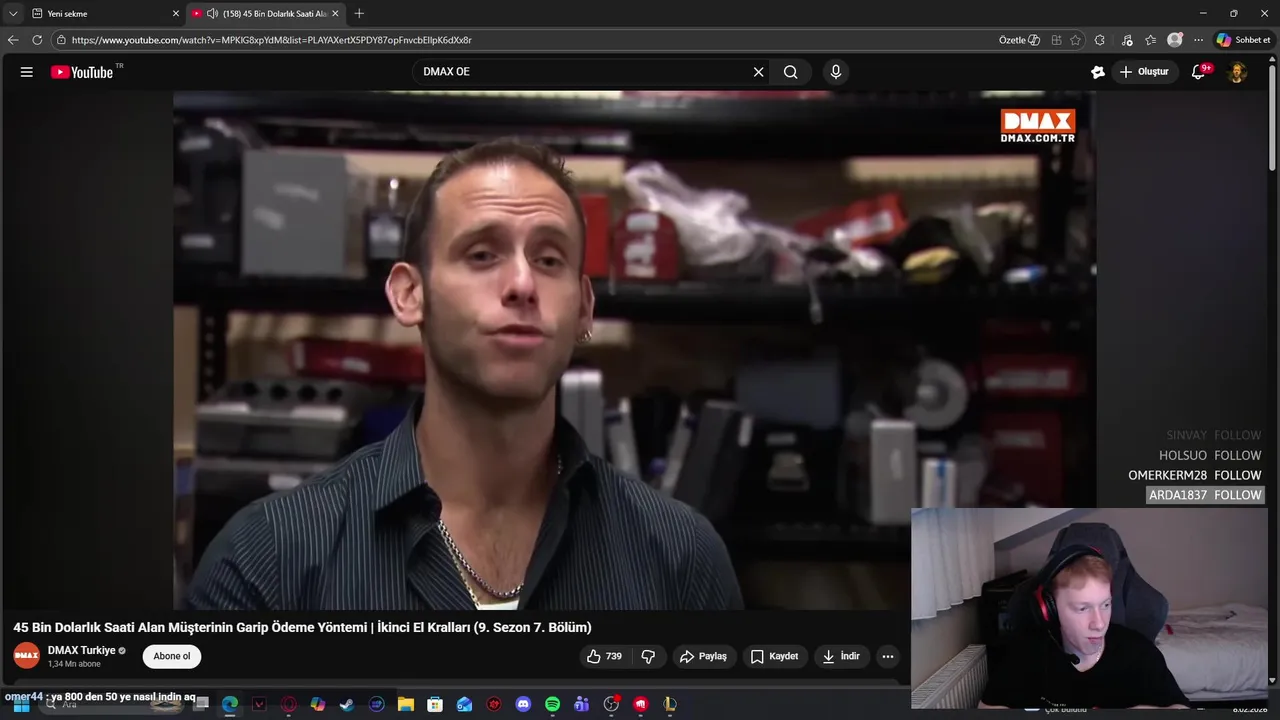
Task: Open the DMAX Turkiye channel avatar
Action: (x=27, y=656)
